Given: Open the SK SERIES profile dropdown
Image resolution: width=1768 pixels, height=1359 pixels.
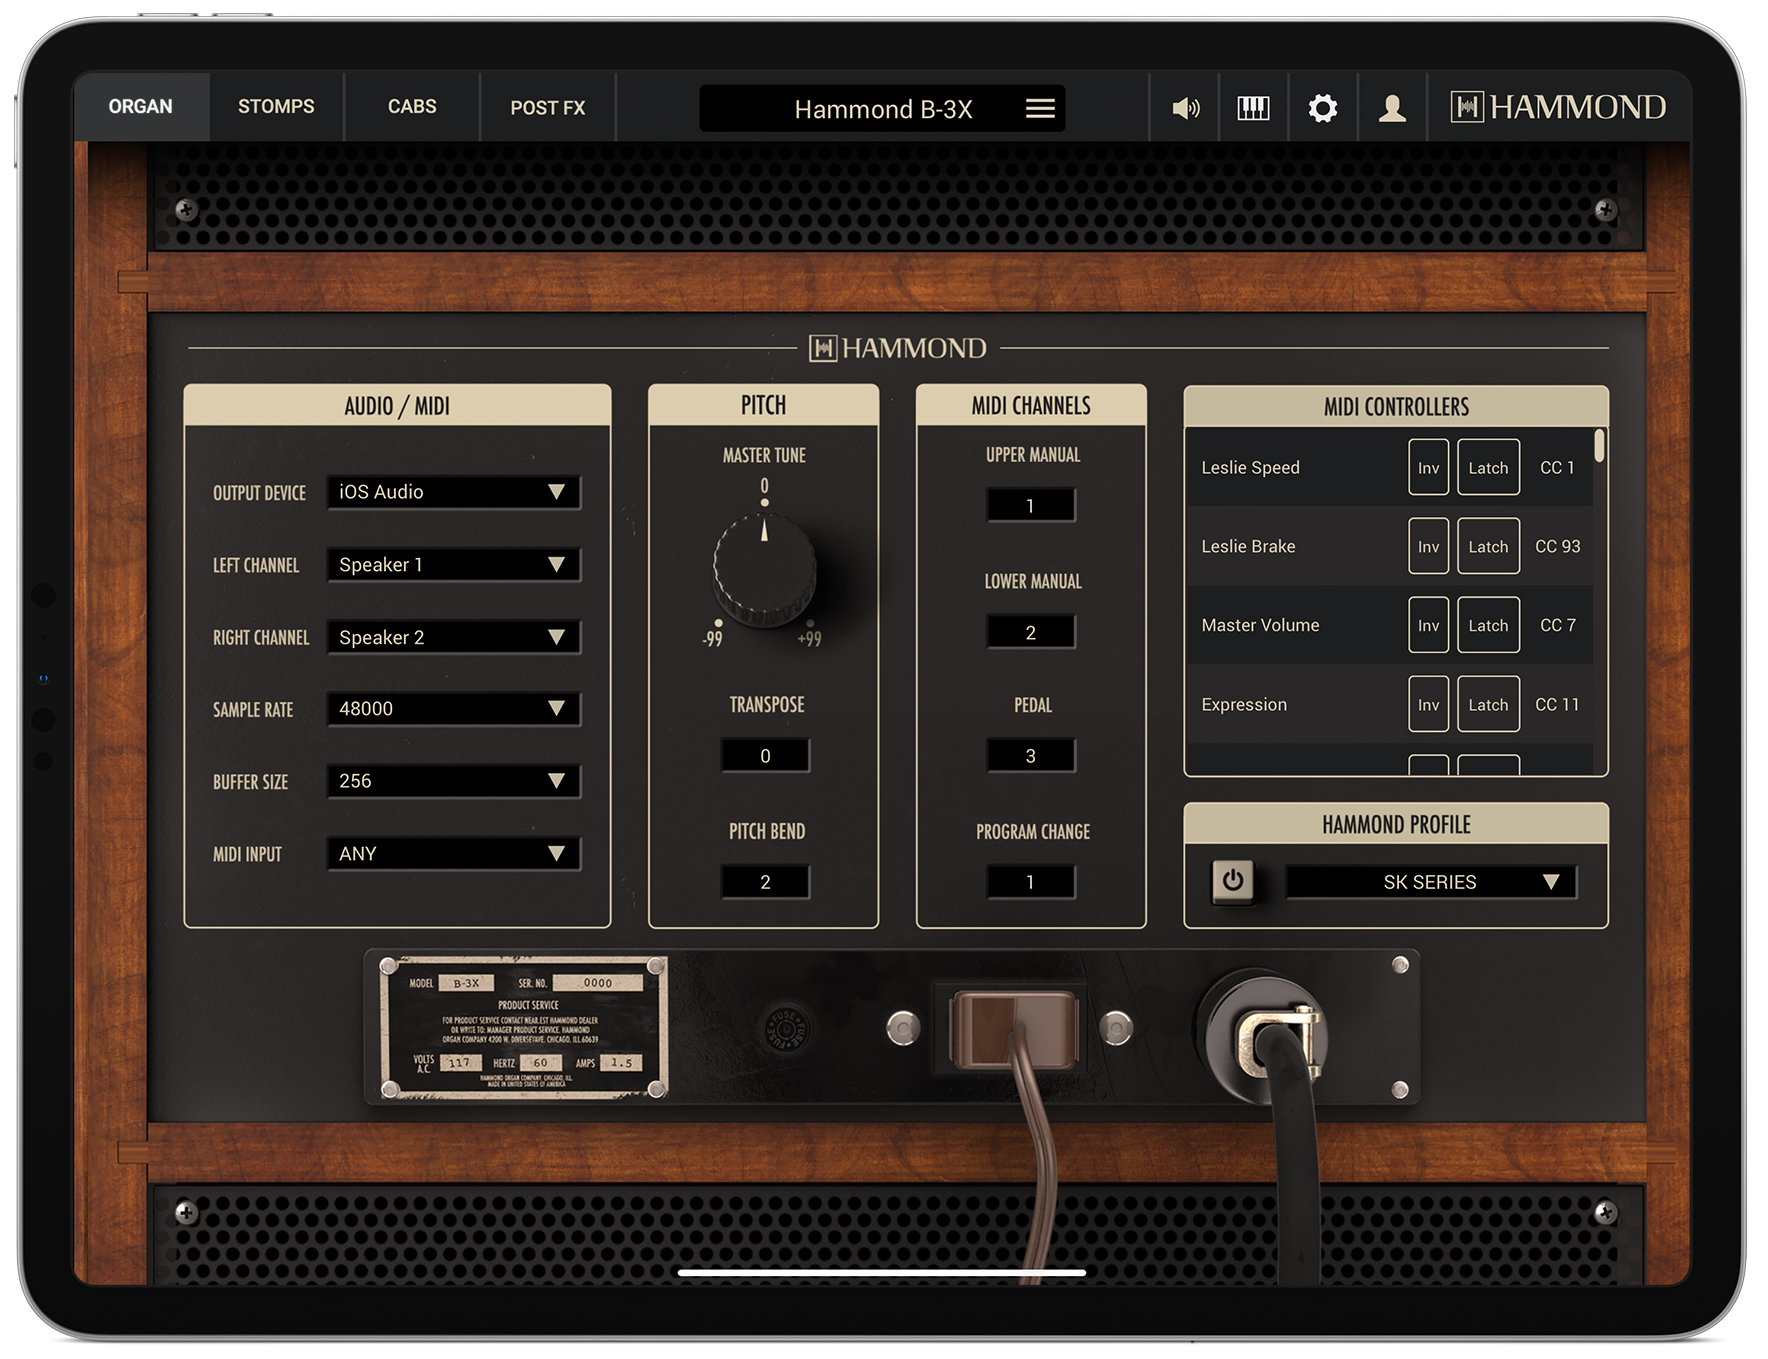Looking at the screenshot, I should pyautogui.click(x=1428, y=882).
